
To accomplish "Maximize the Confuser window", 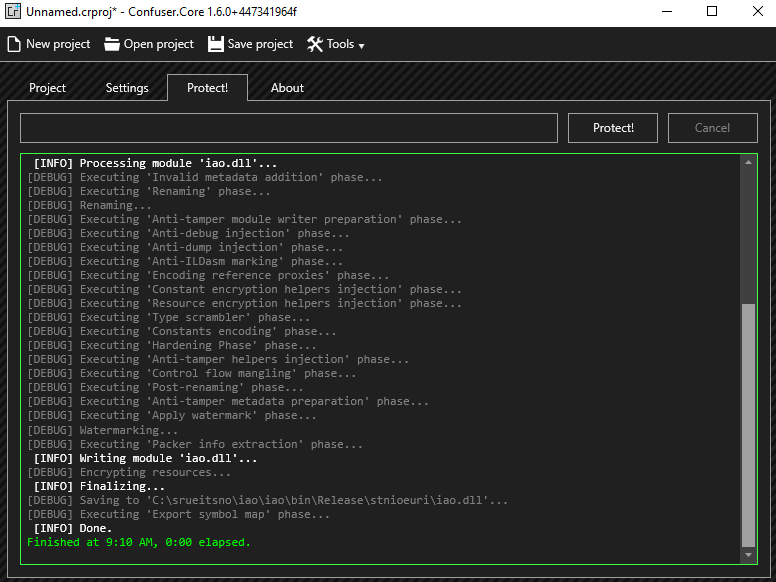I will (712, 12).
